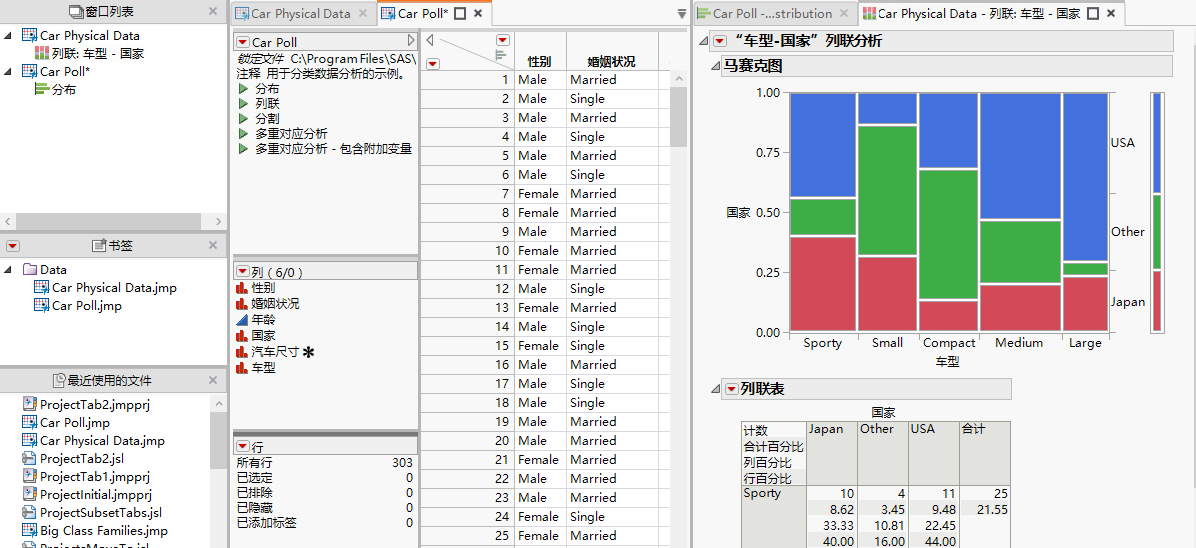Open the tab list dropdown arrow of middle pane
The image size is (1196, 548).
click(x=681, y=14)
